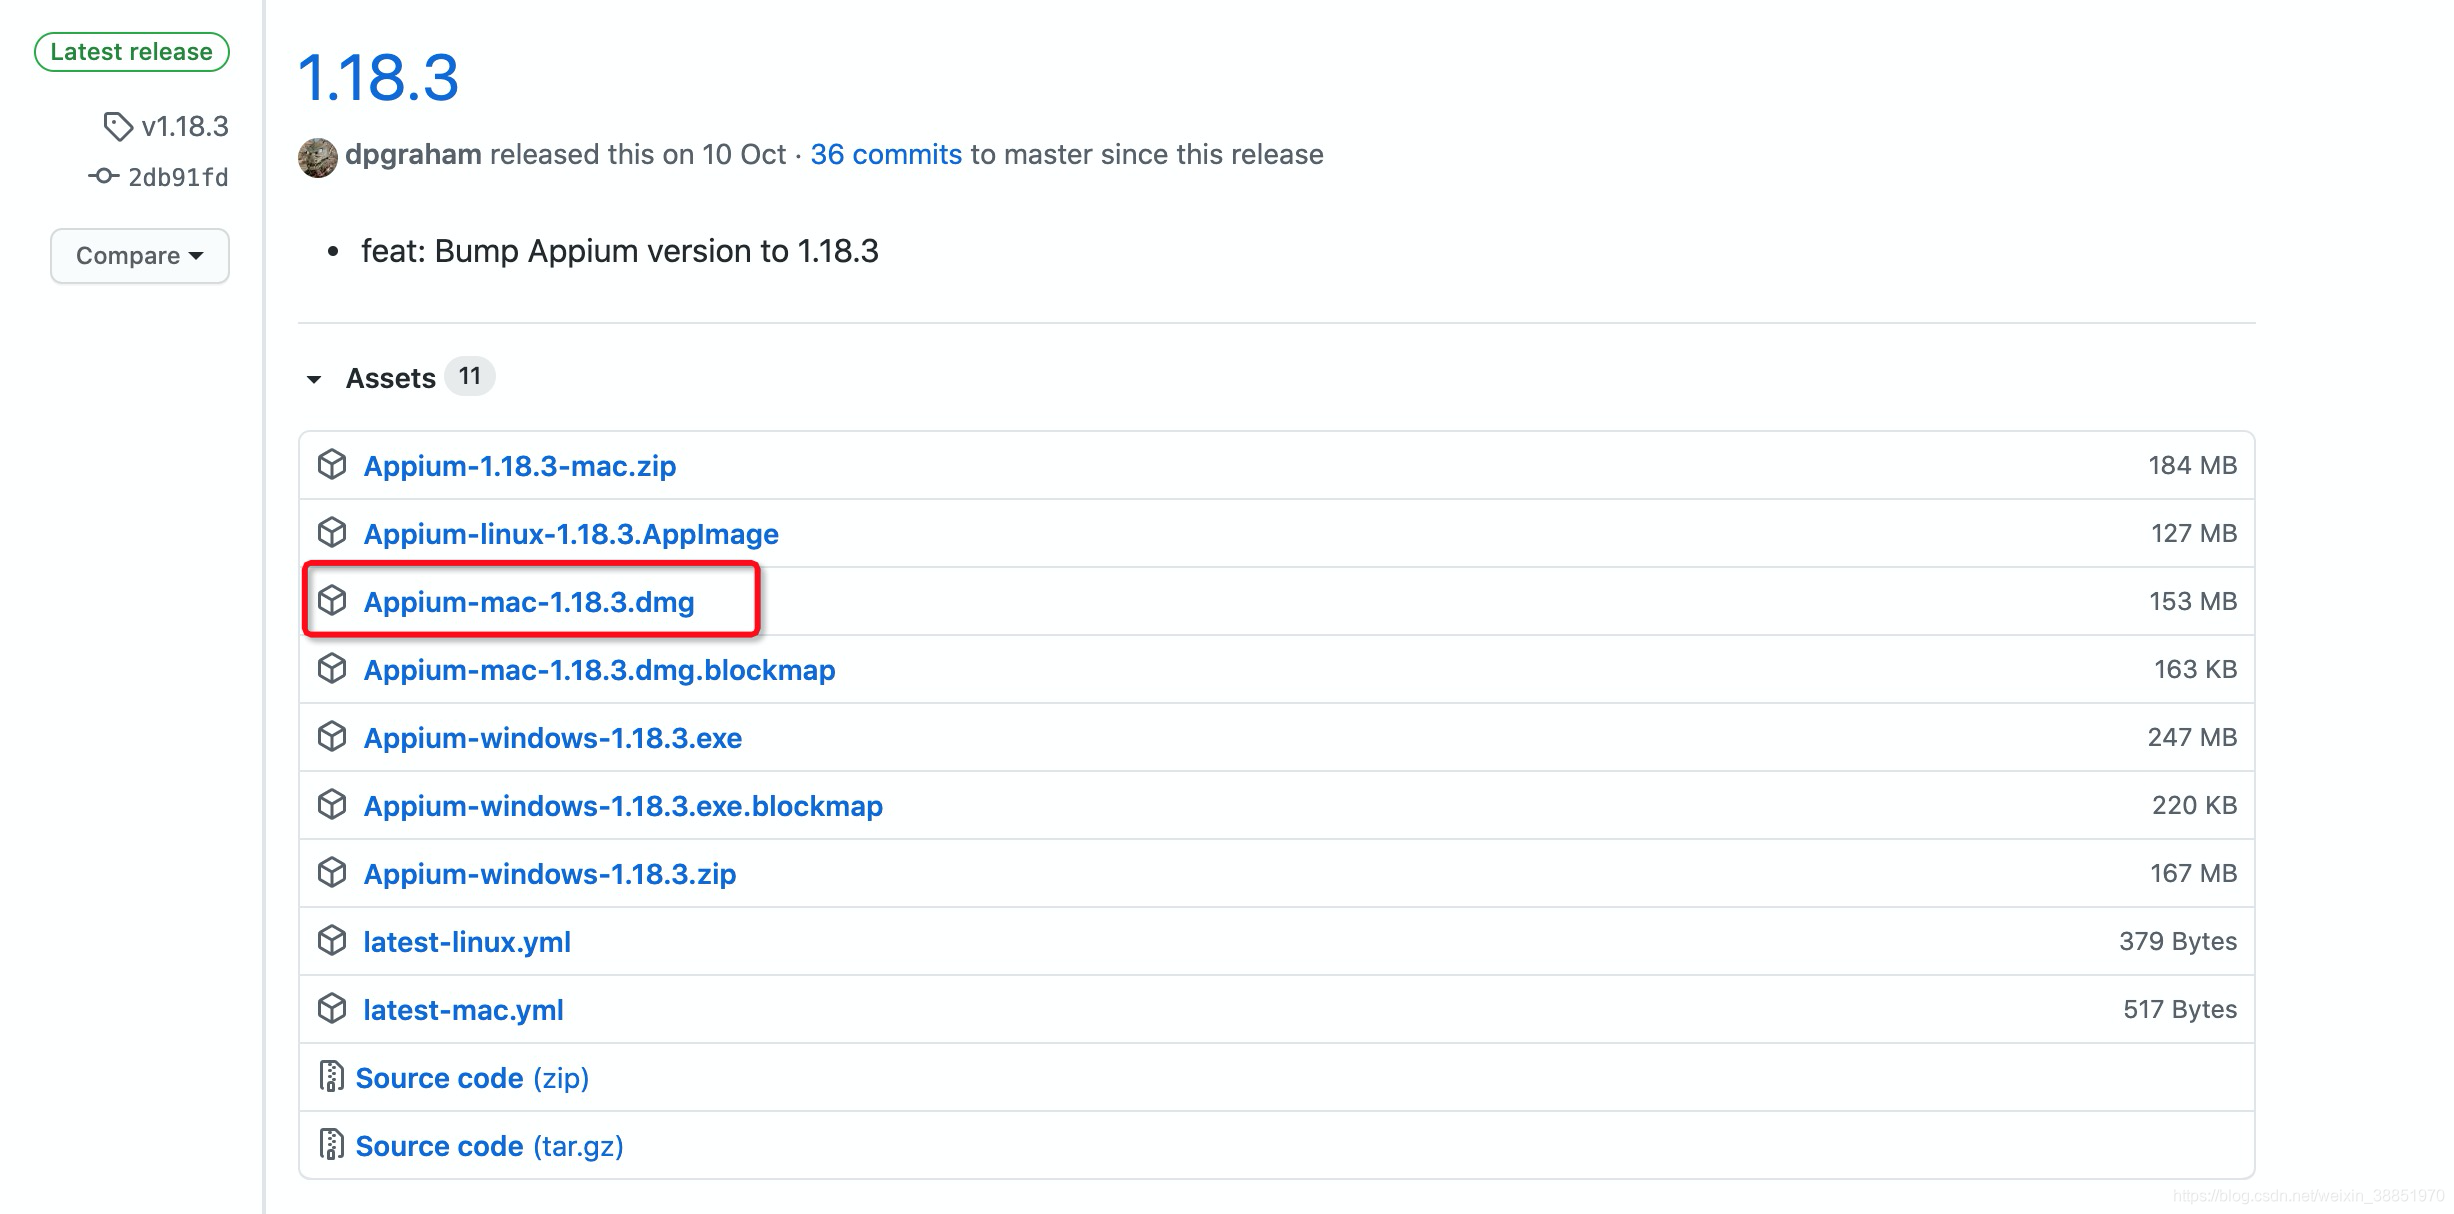The image size is (2454, 1214).
Task: Download latest-mac.yml file
Action: pos(462,1010)
